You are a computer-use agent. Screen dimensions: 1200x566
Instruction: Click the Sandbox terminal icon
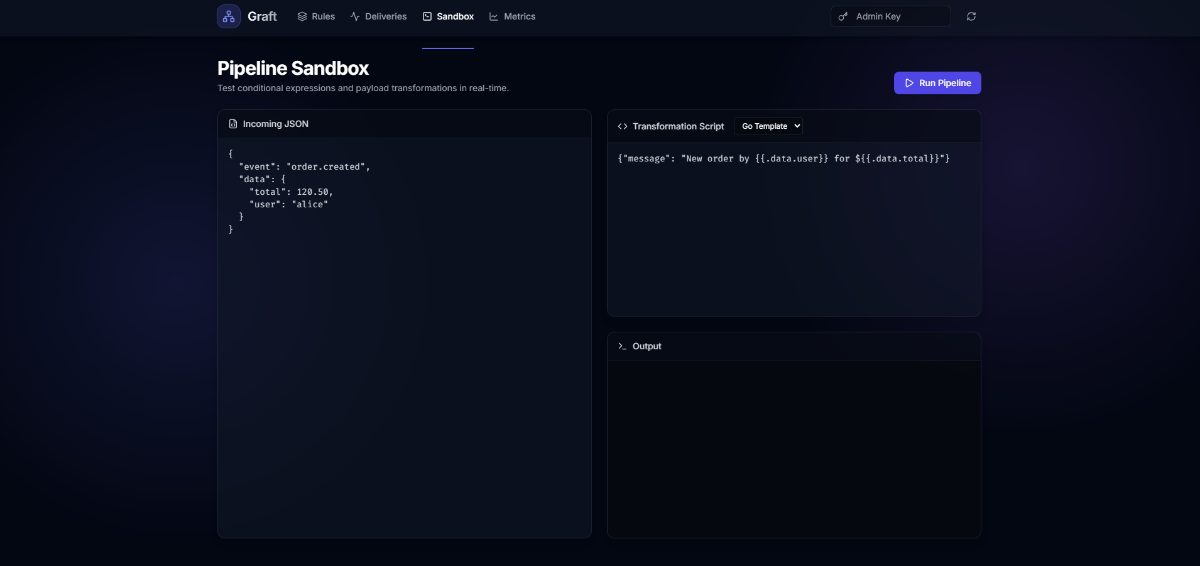tap(427, 17)
